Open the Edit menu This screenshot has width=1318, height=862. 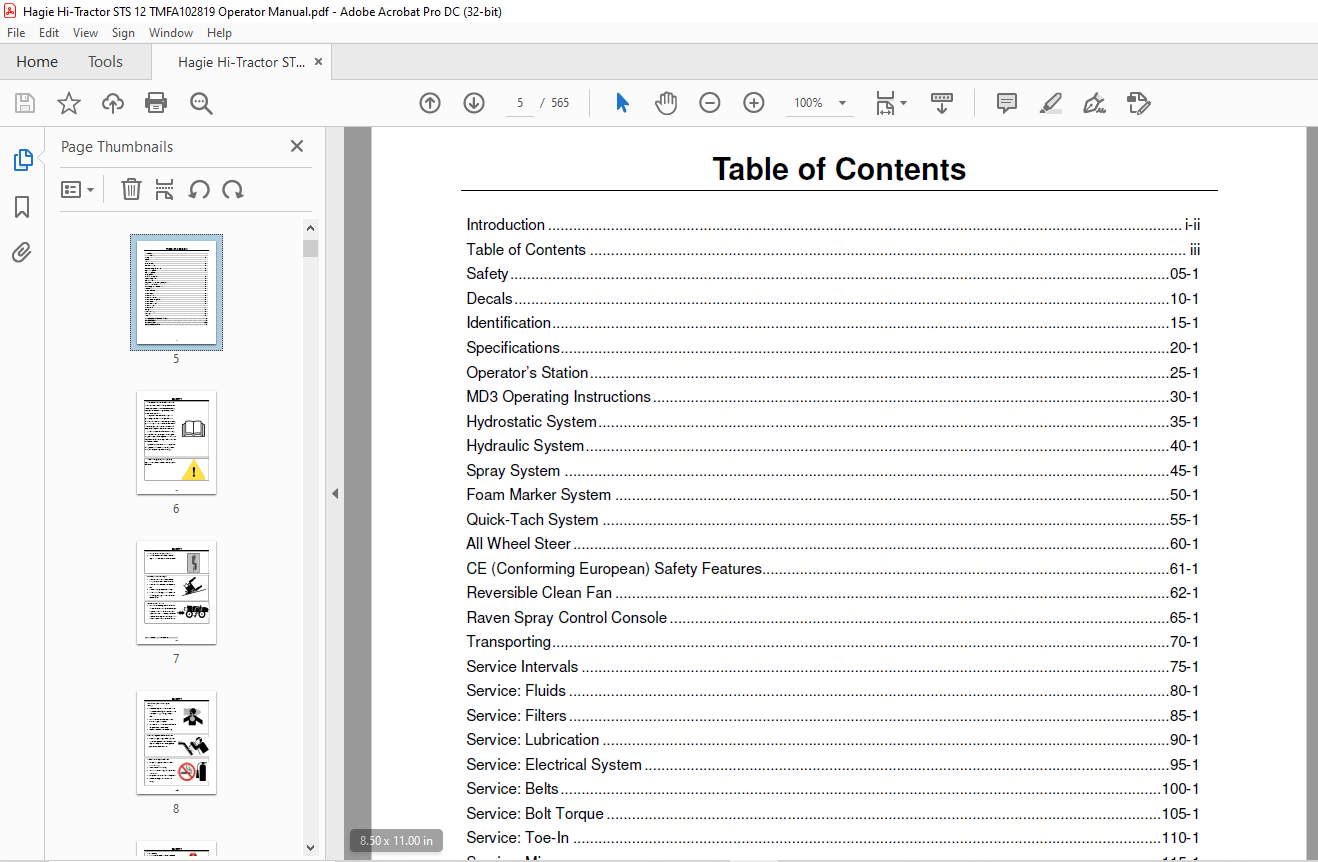pyautogui.click(x=49, y=33)
